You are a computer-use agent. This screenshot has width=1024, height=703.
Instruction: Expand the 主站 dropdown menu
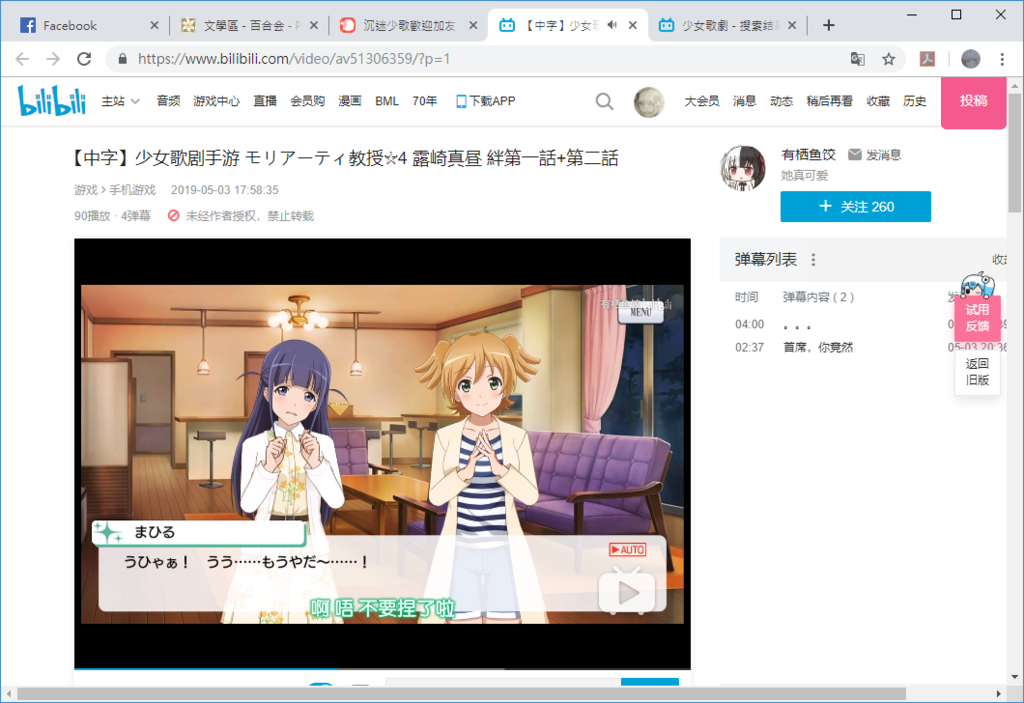(x=121, y=101)
